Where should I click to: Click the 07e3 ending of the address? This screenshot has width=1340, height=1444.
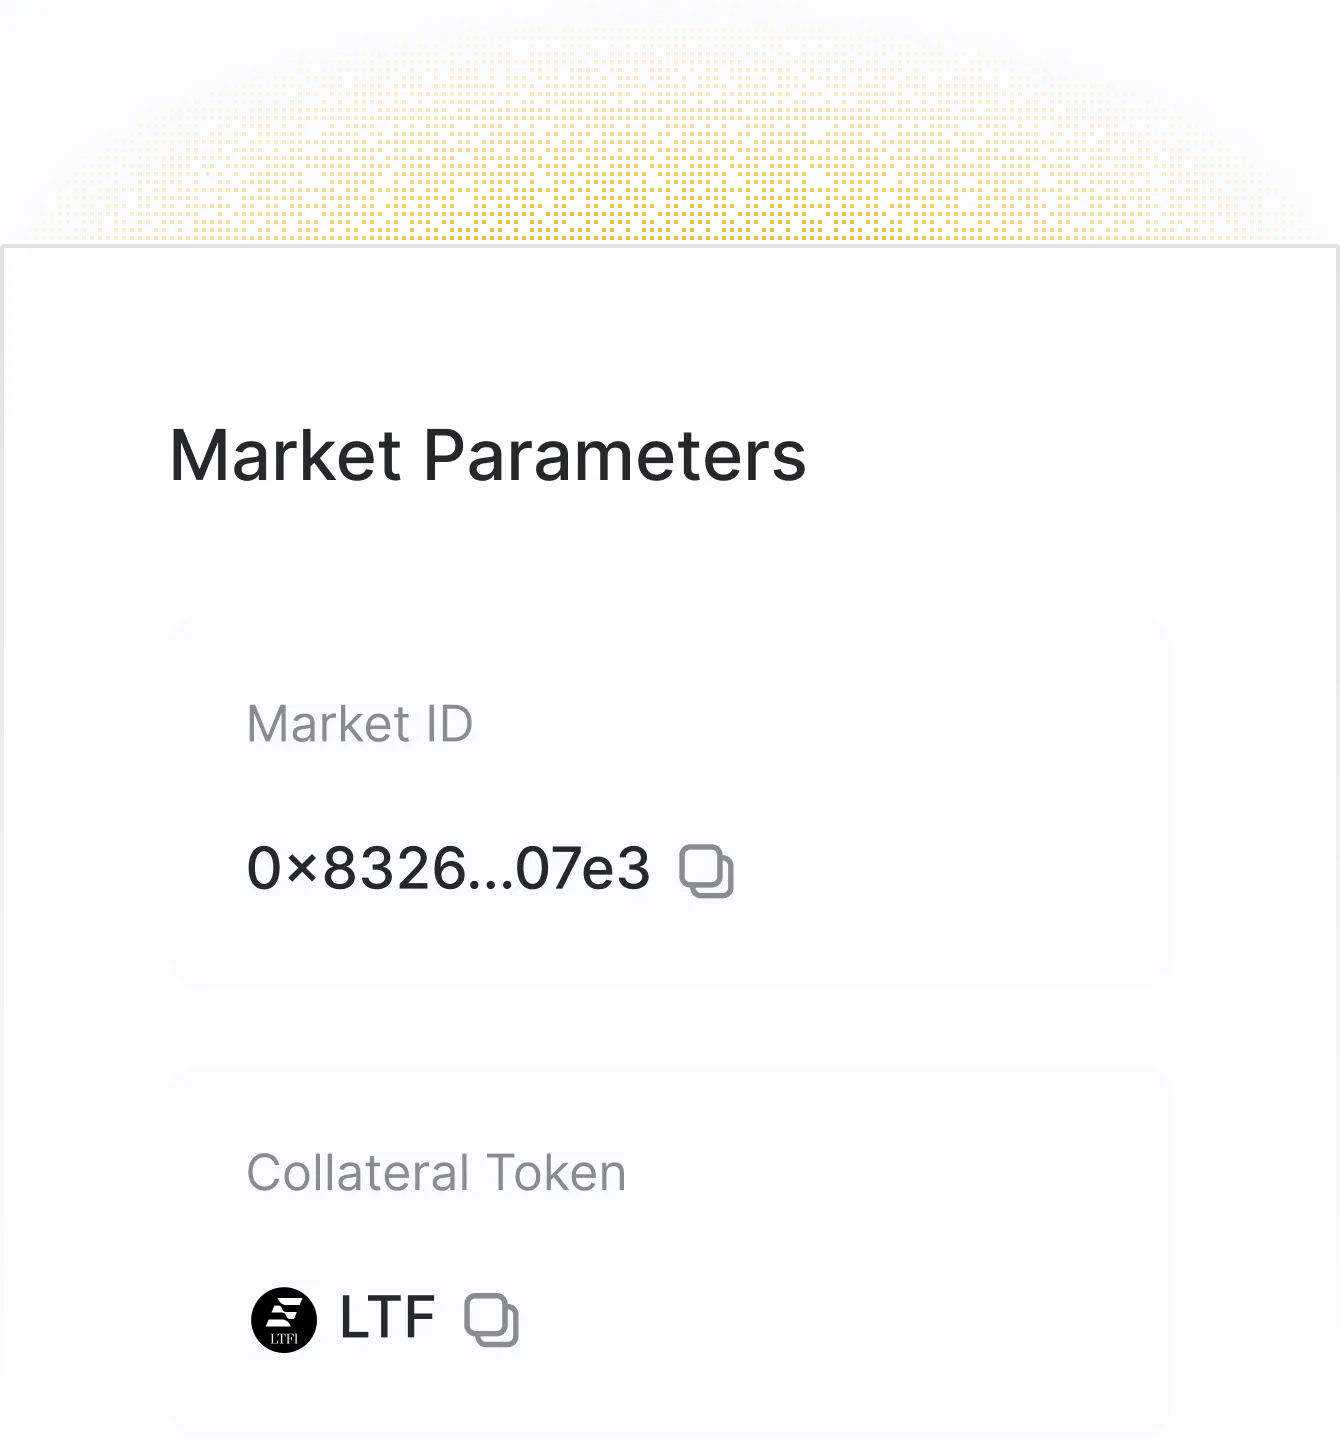tap(584, 868)
